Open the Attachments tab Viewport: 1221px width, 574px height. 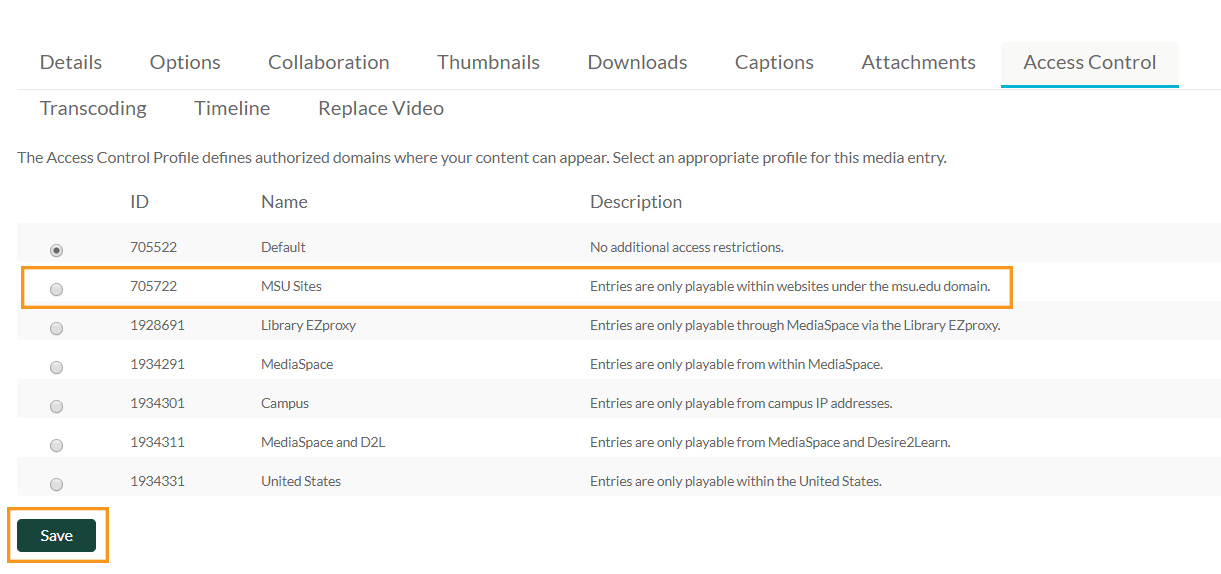click(918, 62)
